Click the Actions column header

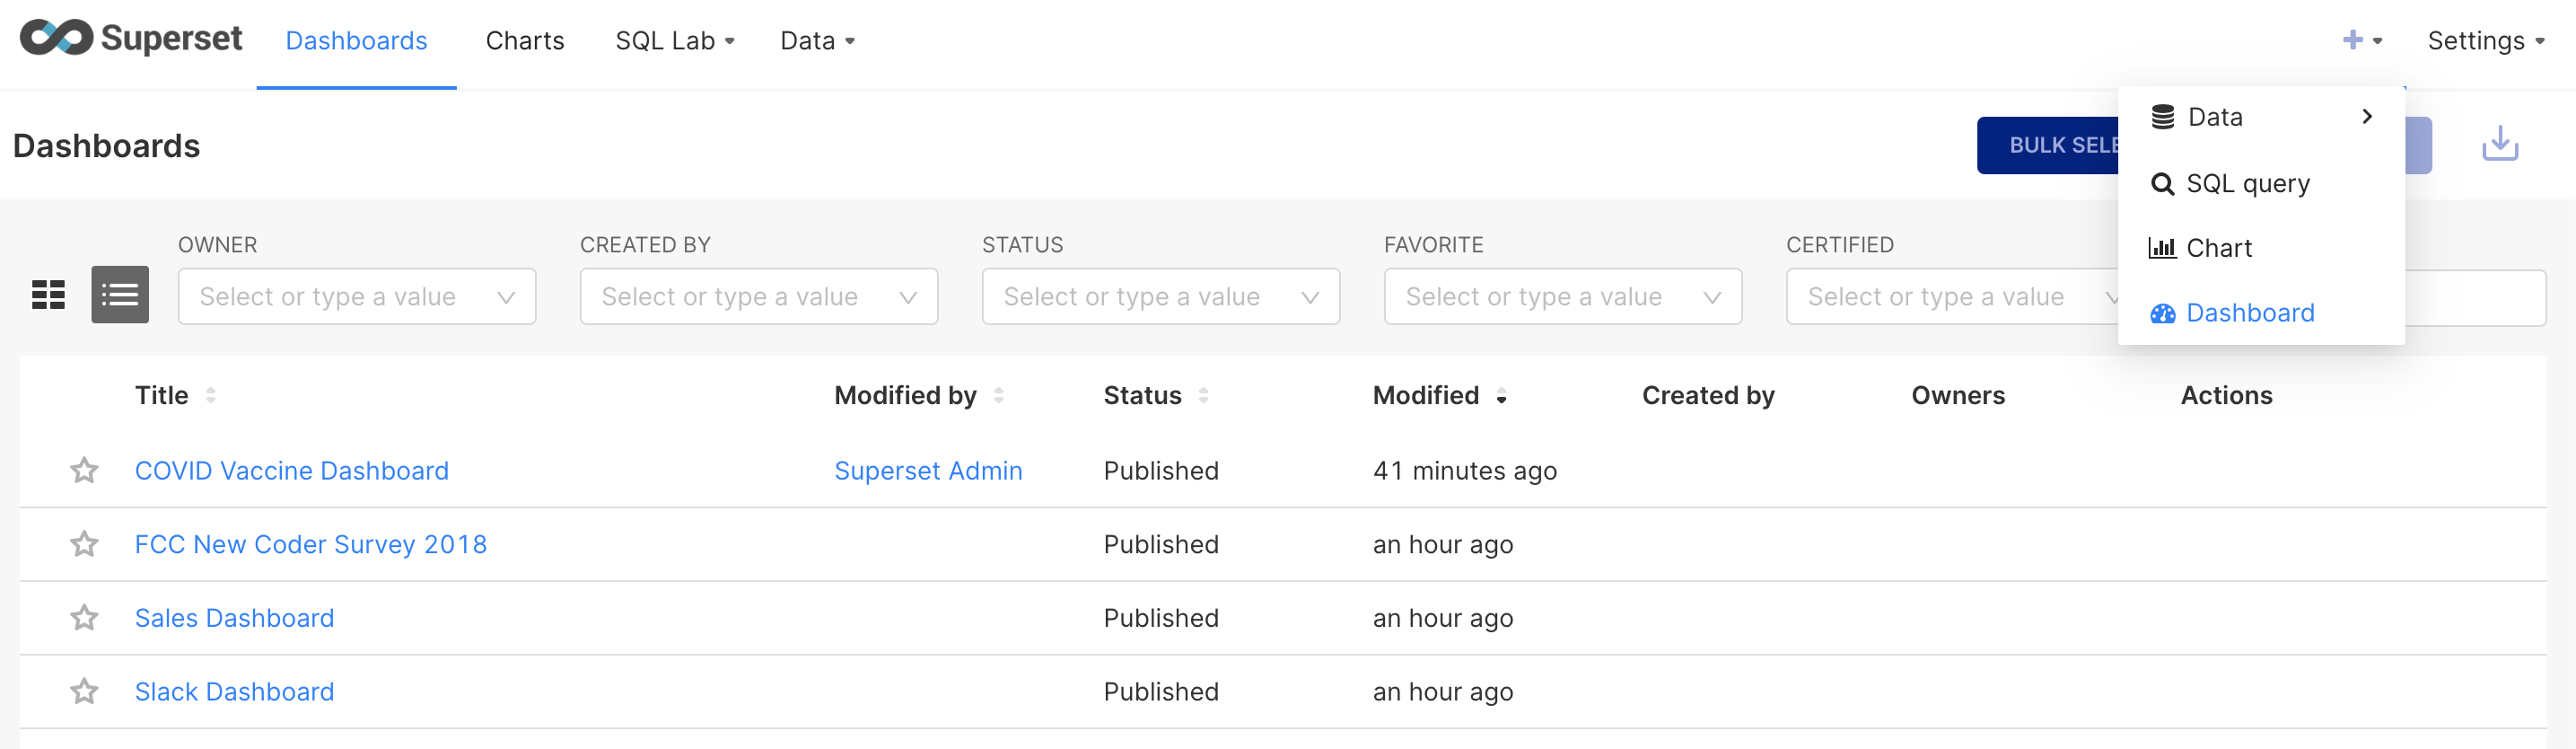(2226, 396)
